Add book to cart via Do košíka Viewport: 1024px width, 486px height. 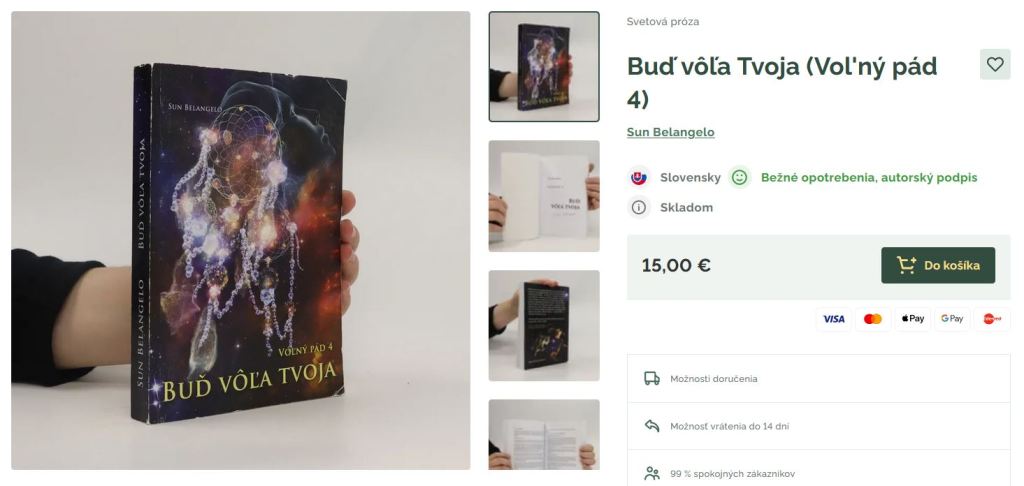(938, 265)
